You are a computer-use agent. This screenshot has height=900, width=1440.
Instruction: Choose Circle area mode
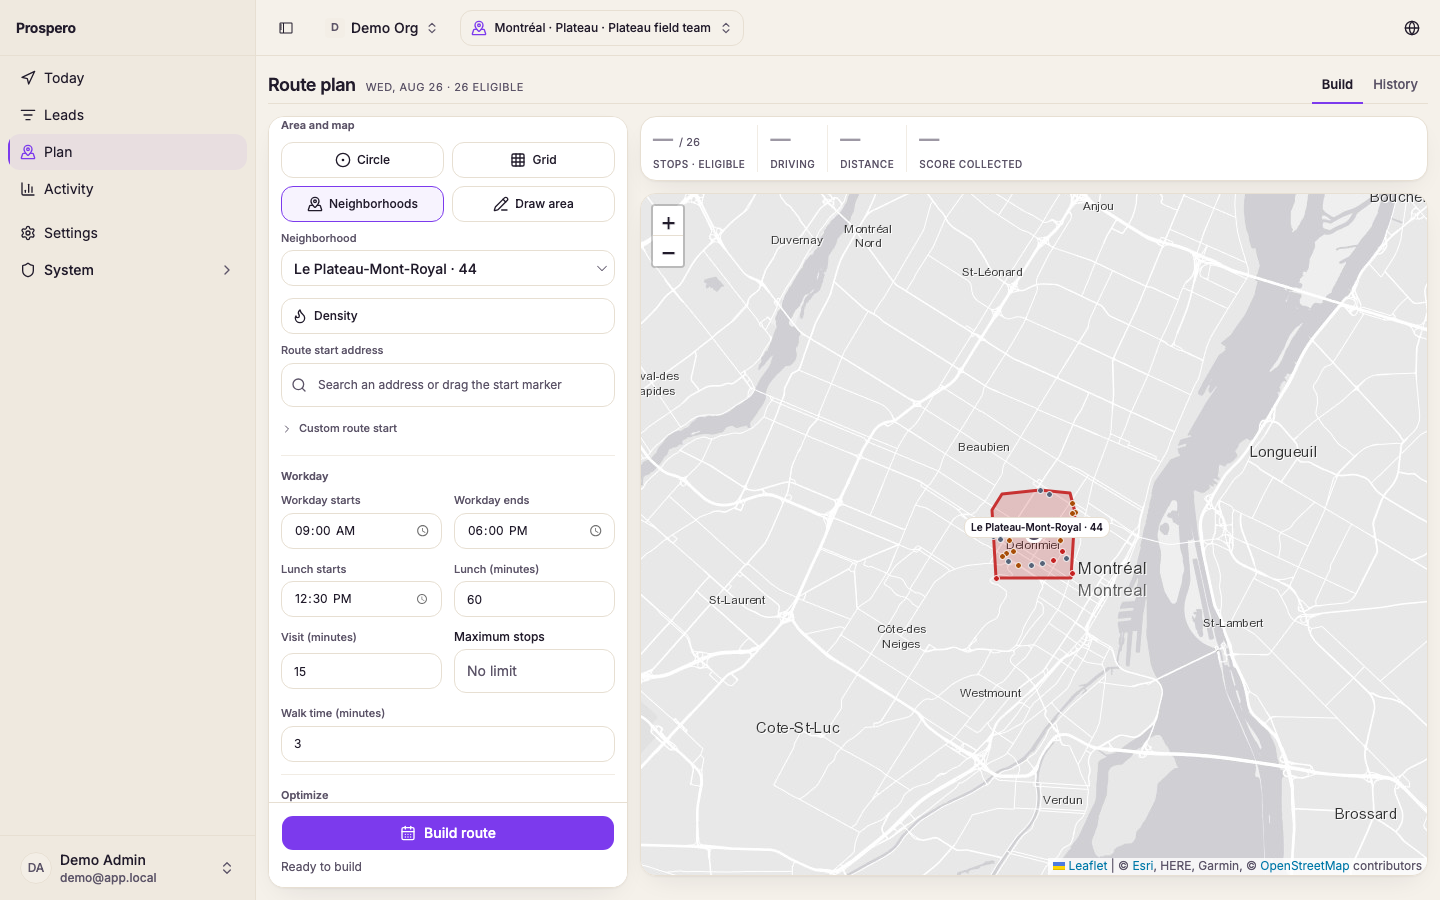point(362,160)
